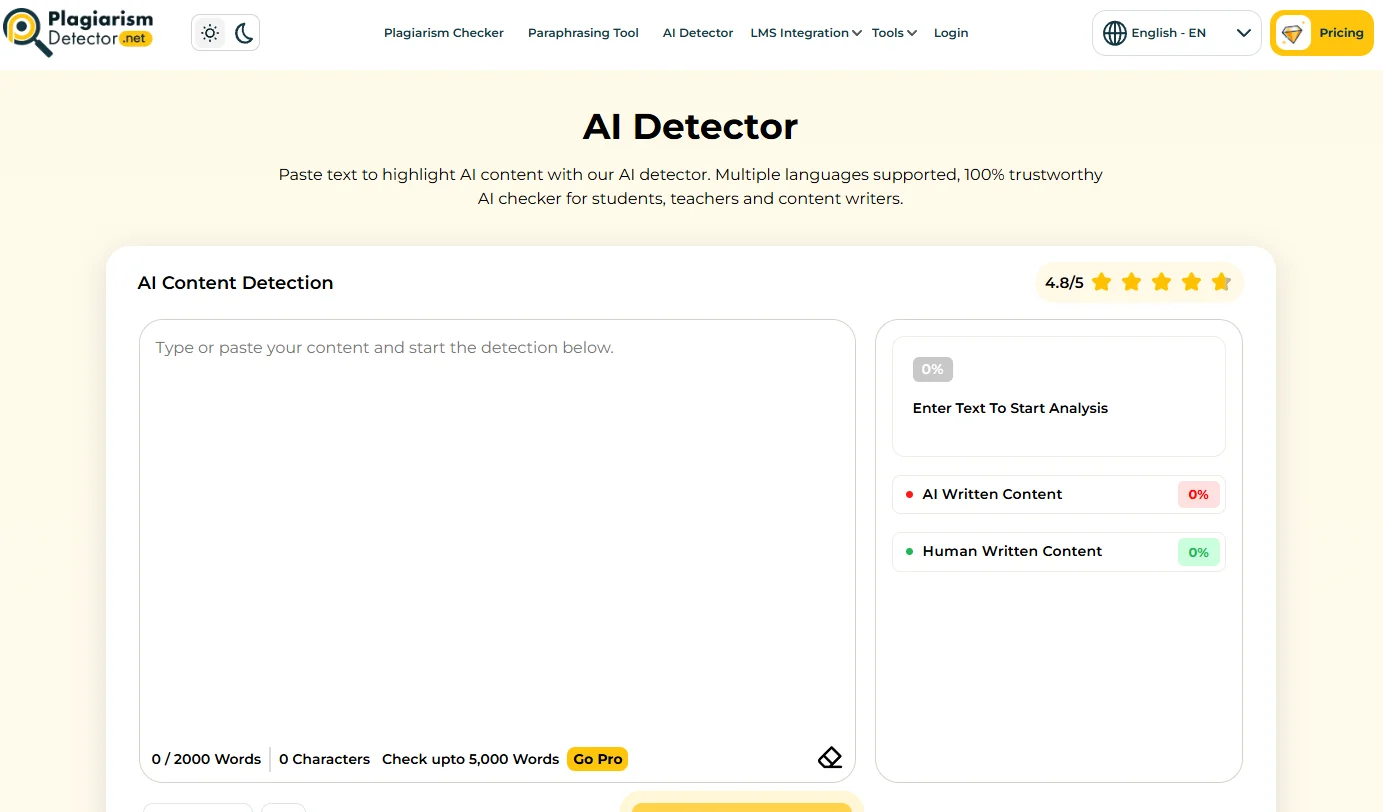The image size is (1383, 812).
Task: Click the fifth half-filled rating star
Action: tap(1221, 282)
